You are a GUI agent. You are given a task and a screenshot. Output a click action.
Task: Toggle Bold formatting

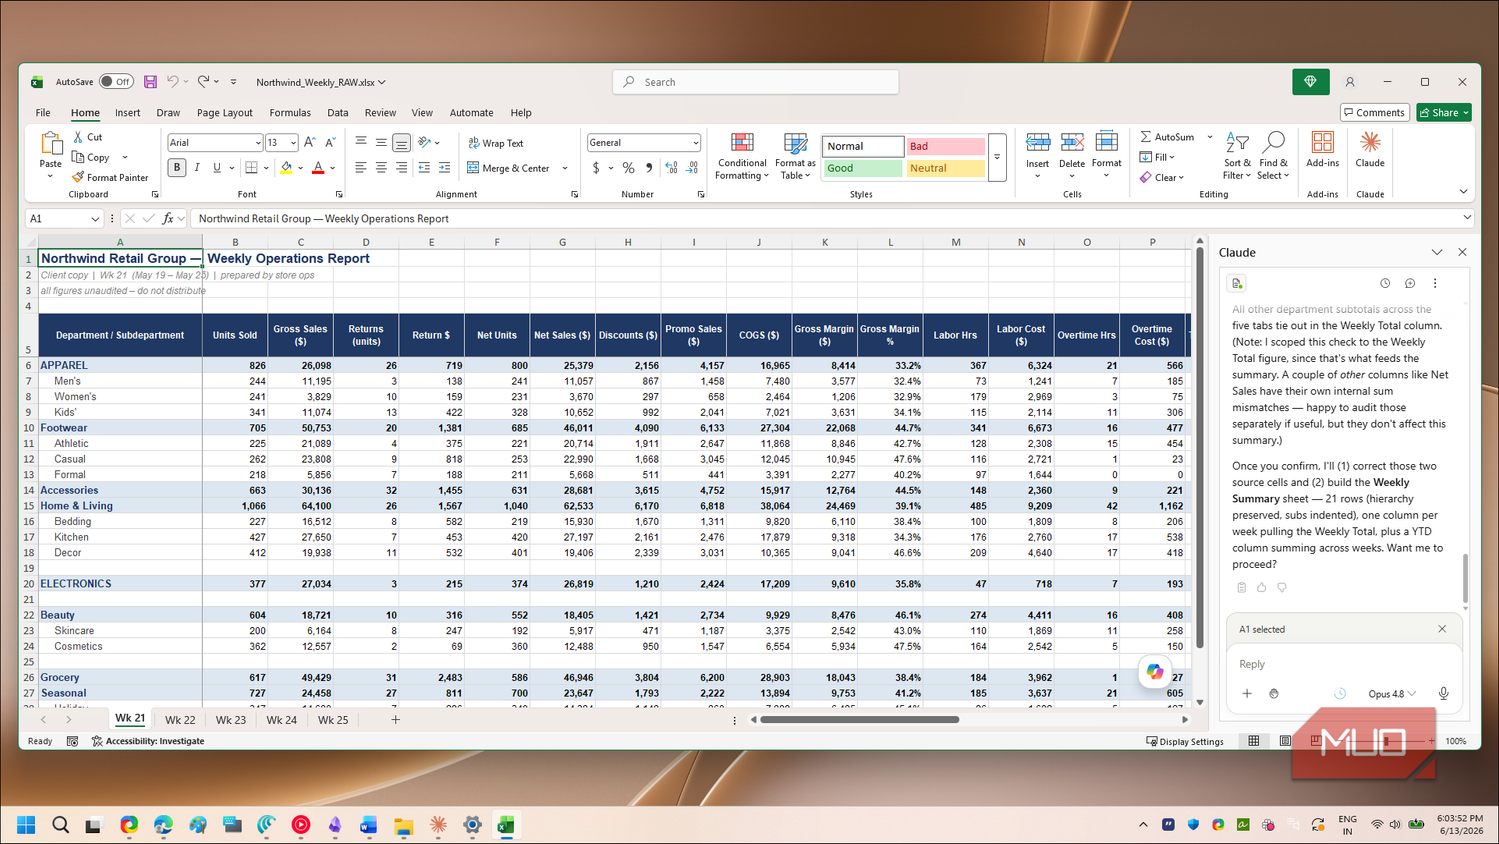(177, 168)
